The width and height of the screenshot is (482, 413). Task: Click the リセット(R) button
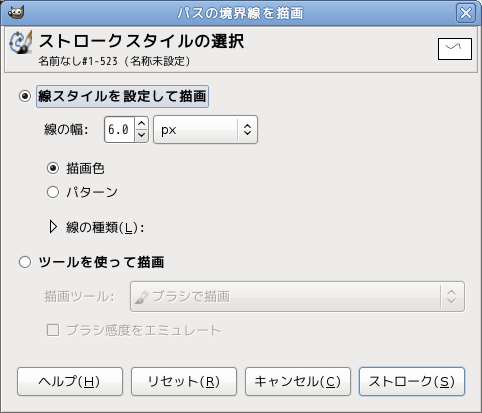click(184, 382)
